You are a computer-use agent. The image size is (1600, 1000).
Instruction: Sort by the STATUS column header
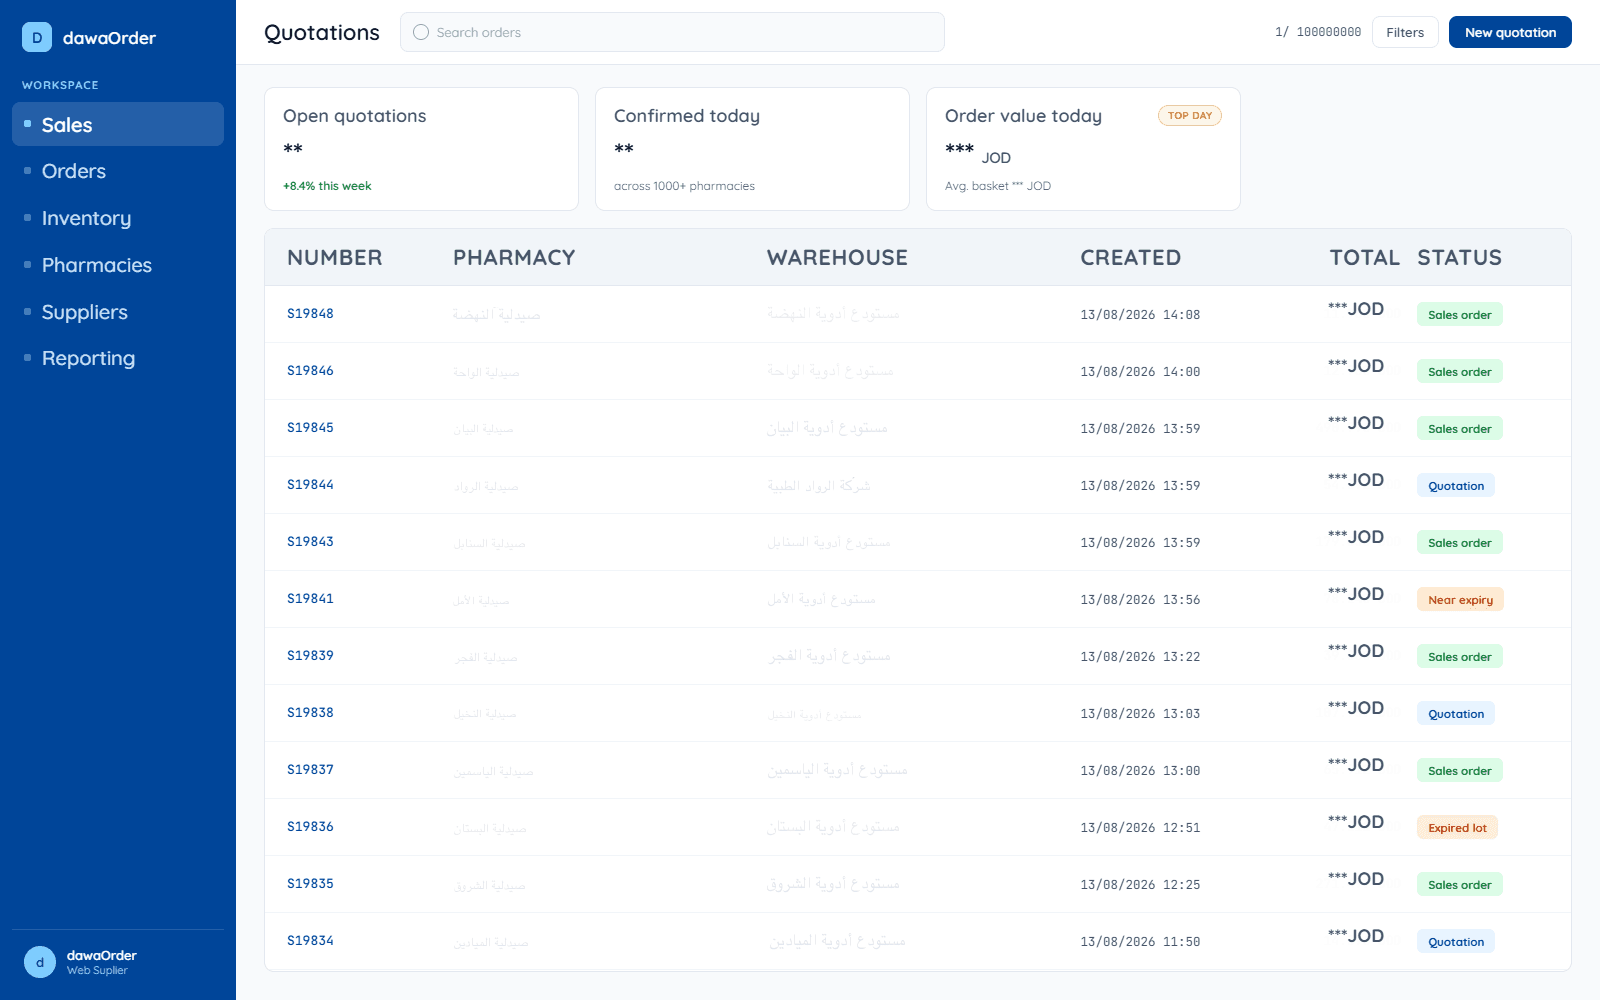pyautogui.click(x=1459, y=258)
